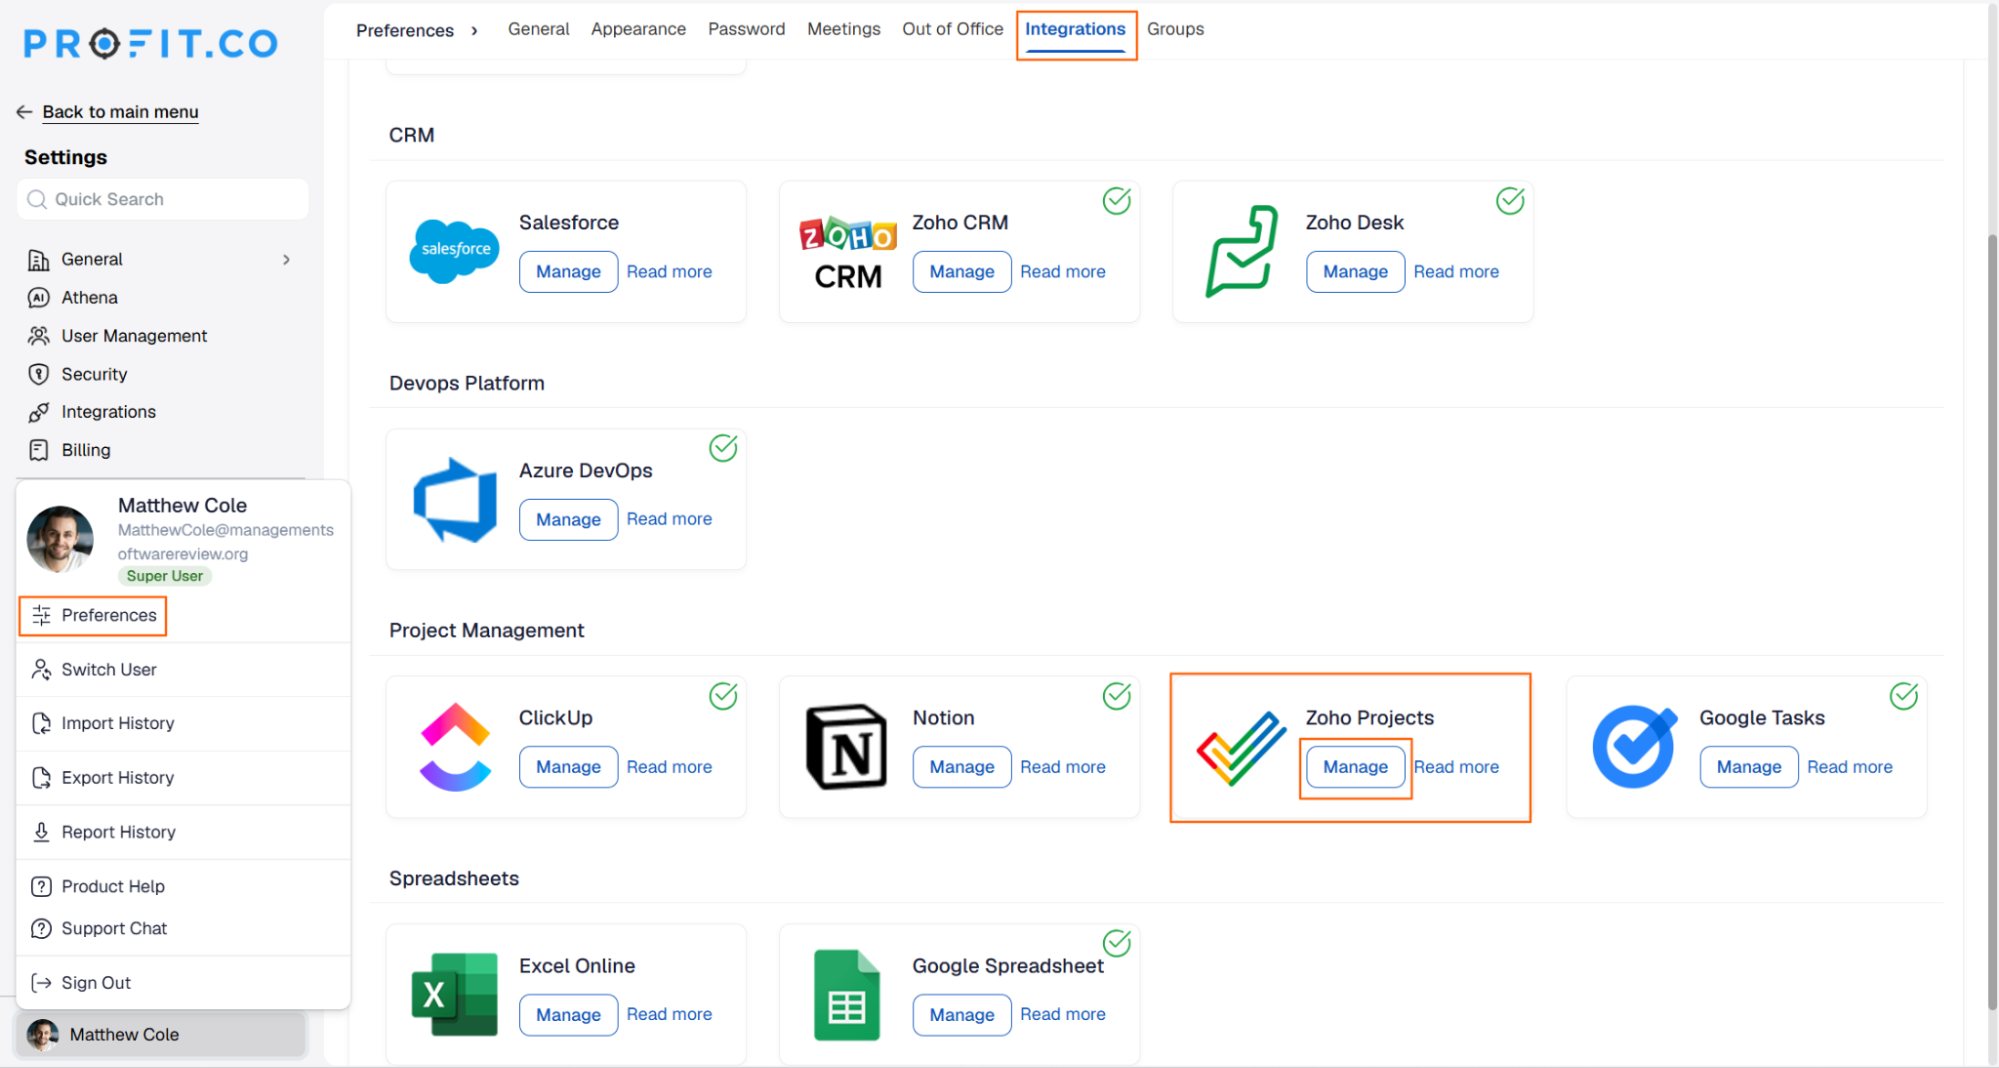Image resolution: width=1999 pixels, height=1068 pixels.
Task: Click the Google Spreadsheet logo
Action: (847, 995)
